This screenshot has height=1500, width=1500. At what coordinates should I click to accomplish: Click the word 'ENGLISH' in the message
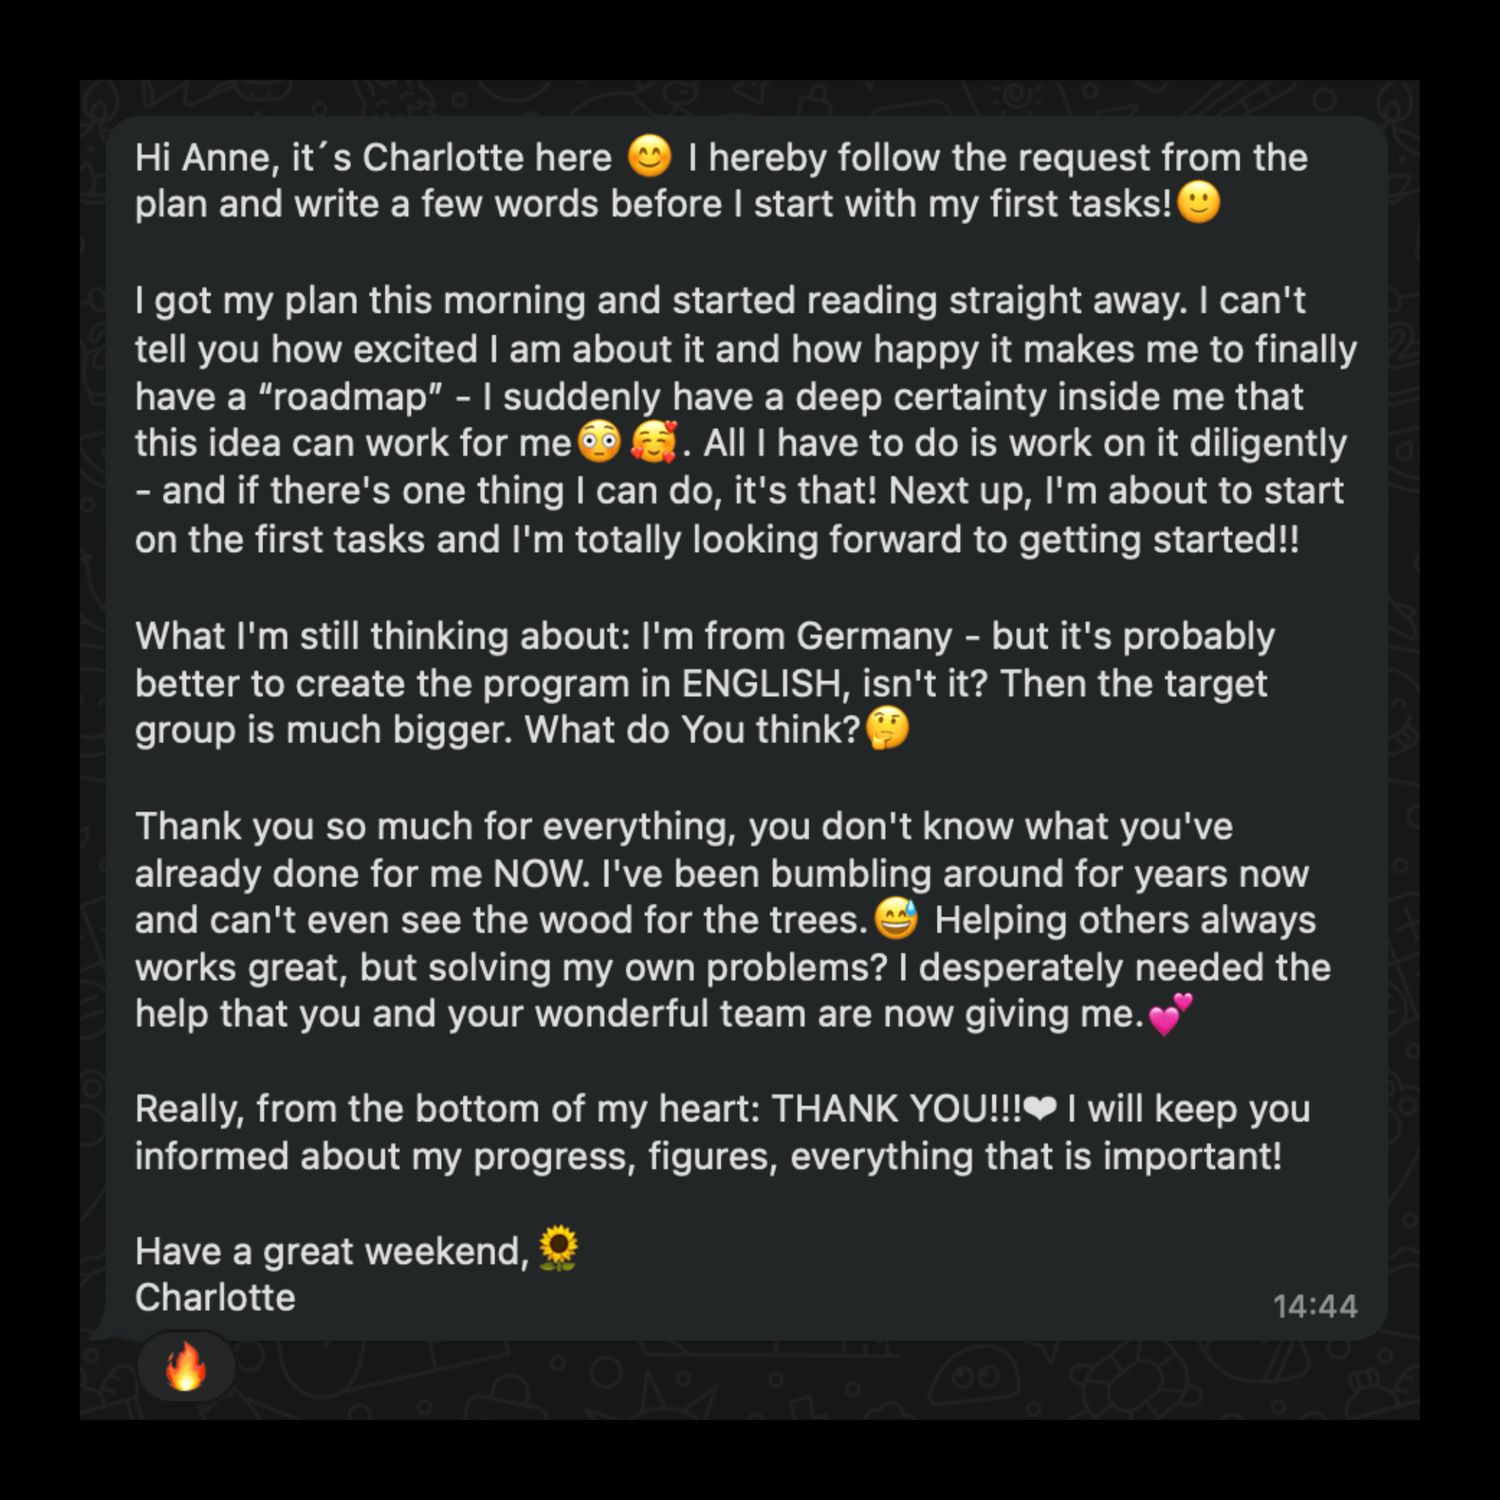[762, 684]
